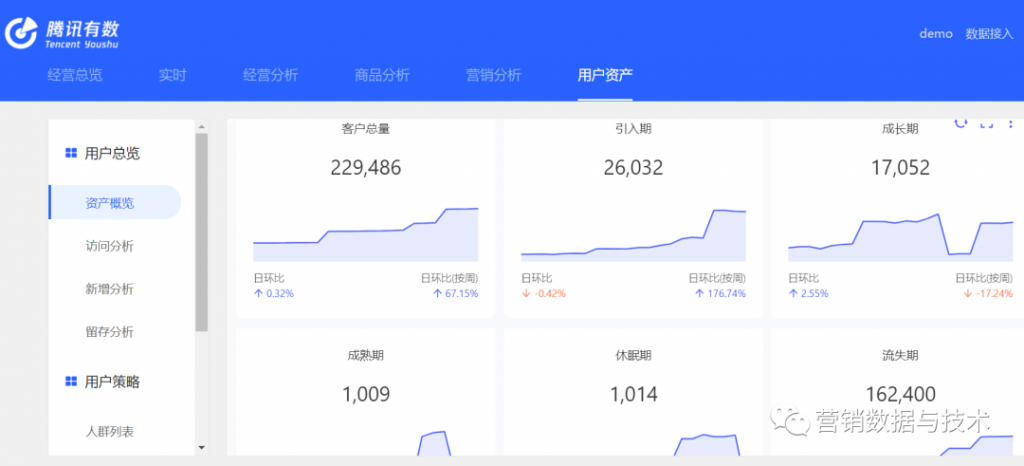Select the 营销分析 tab

pos(493,75)
